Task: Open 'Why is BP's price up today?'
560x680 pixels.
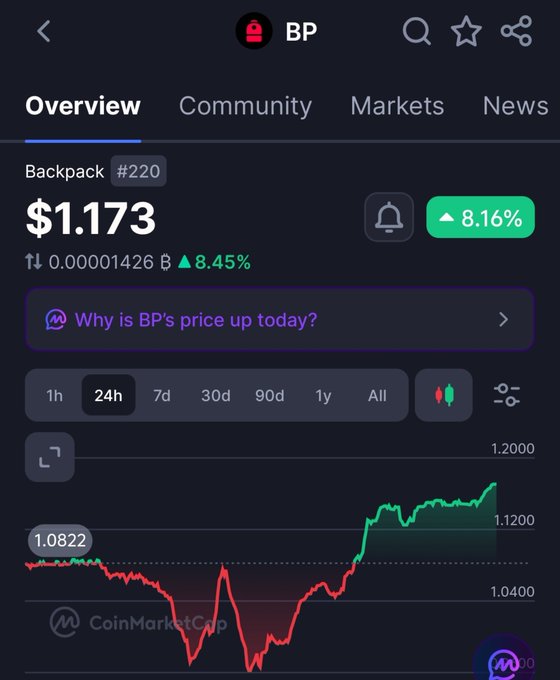Action: click(279, 320)
